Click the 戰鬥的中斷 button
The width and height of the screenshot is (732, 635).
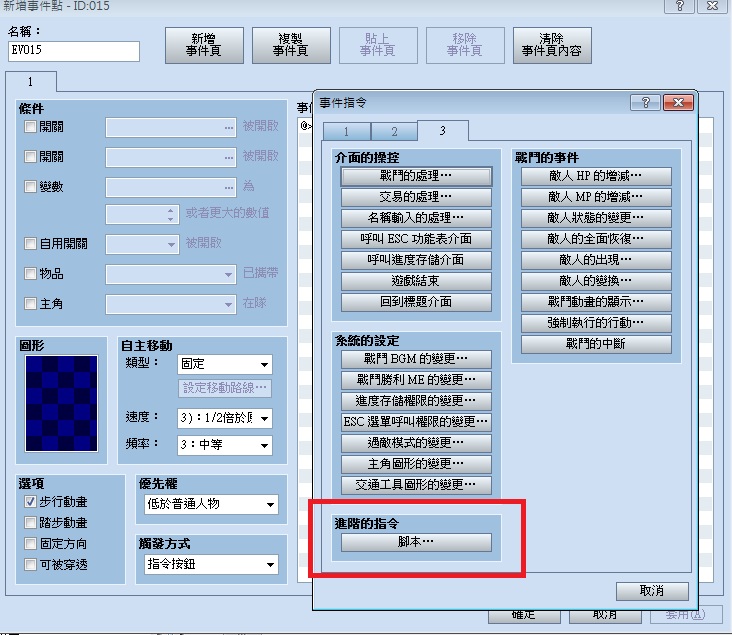596,344
